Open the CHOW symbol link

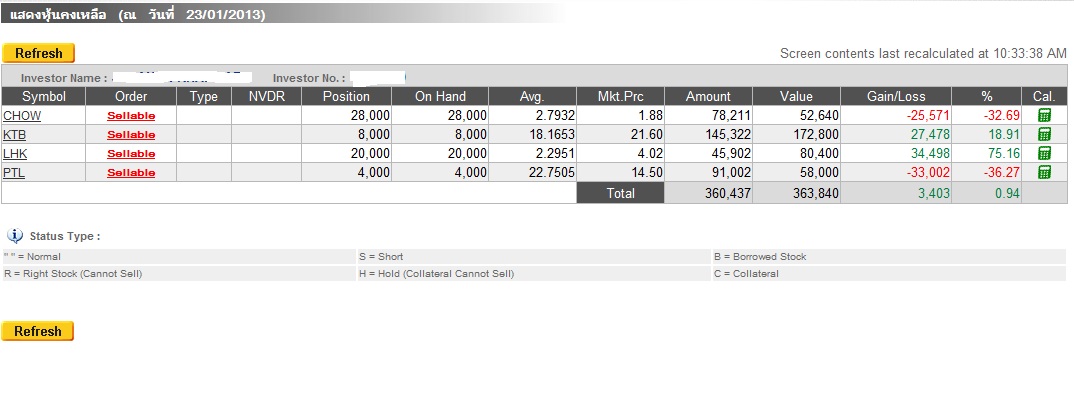tap(23, 115)
